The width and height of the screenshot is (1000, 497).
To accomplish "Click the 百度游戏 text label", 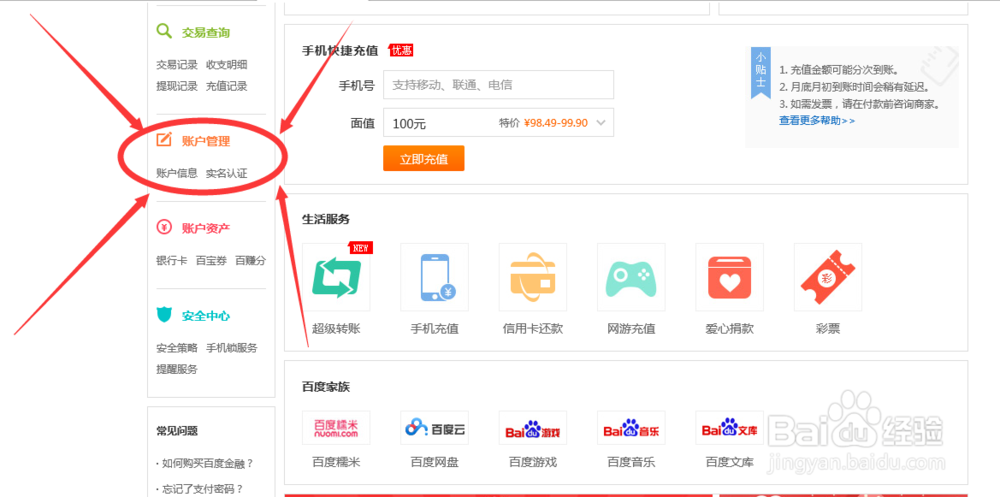I will click(533, 462).
